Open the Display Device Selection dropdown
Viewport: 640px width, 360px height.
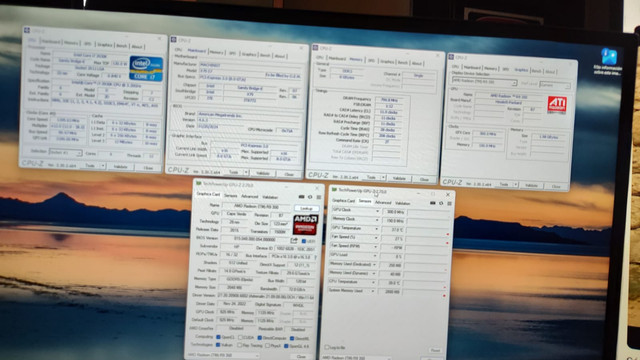tap(484, 82)
